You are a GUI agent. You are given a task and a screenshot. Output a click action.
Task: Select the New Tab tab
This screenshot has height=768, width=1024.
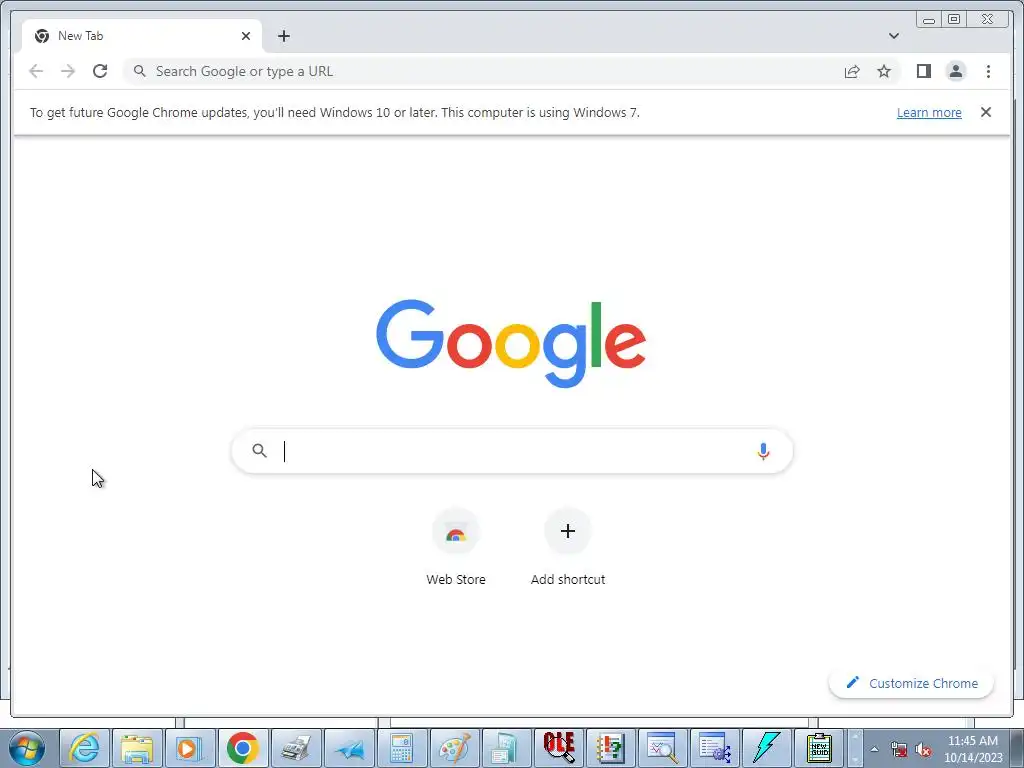point(142,36)
